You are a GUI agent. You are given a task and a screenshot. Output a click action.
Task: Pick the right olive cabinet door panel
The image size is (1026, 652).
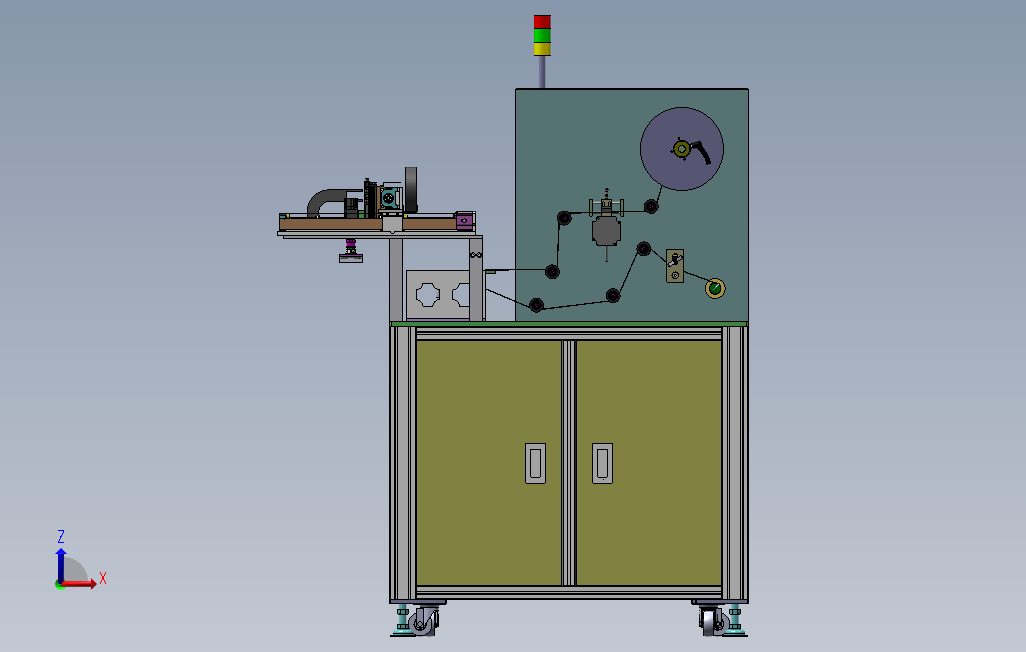tap(648, 462)
